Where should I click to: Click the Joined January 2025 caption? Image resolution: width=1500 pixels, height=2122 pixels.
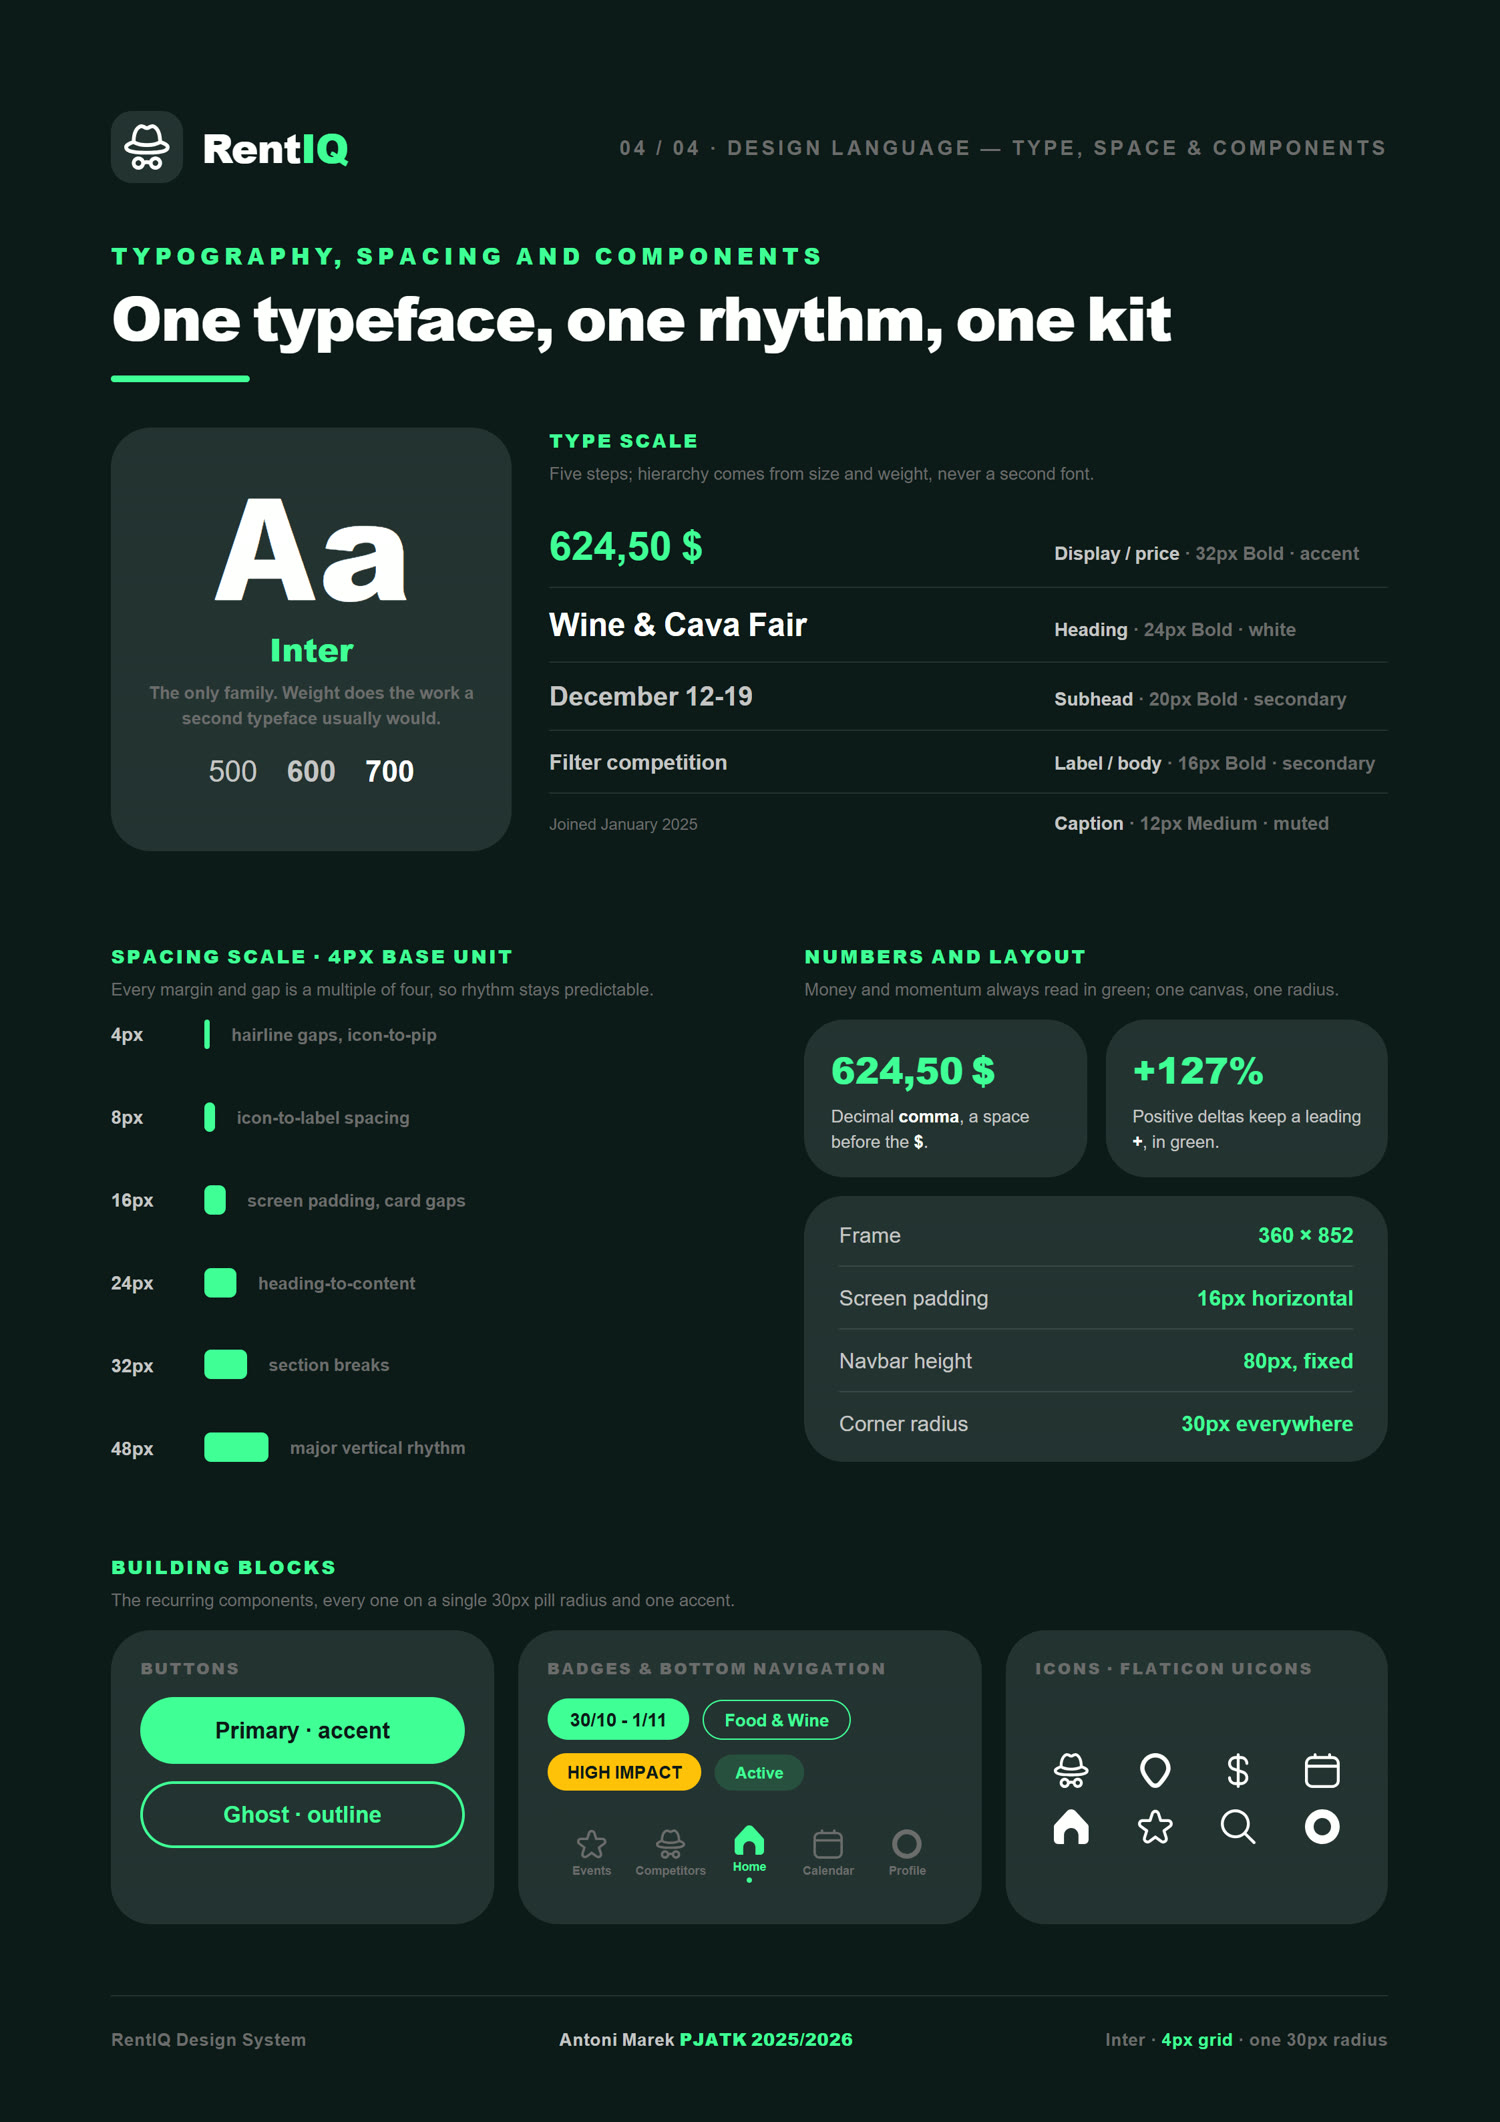623,824
